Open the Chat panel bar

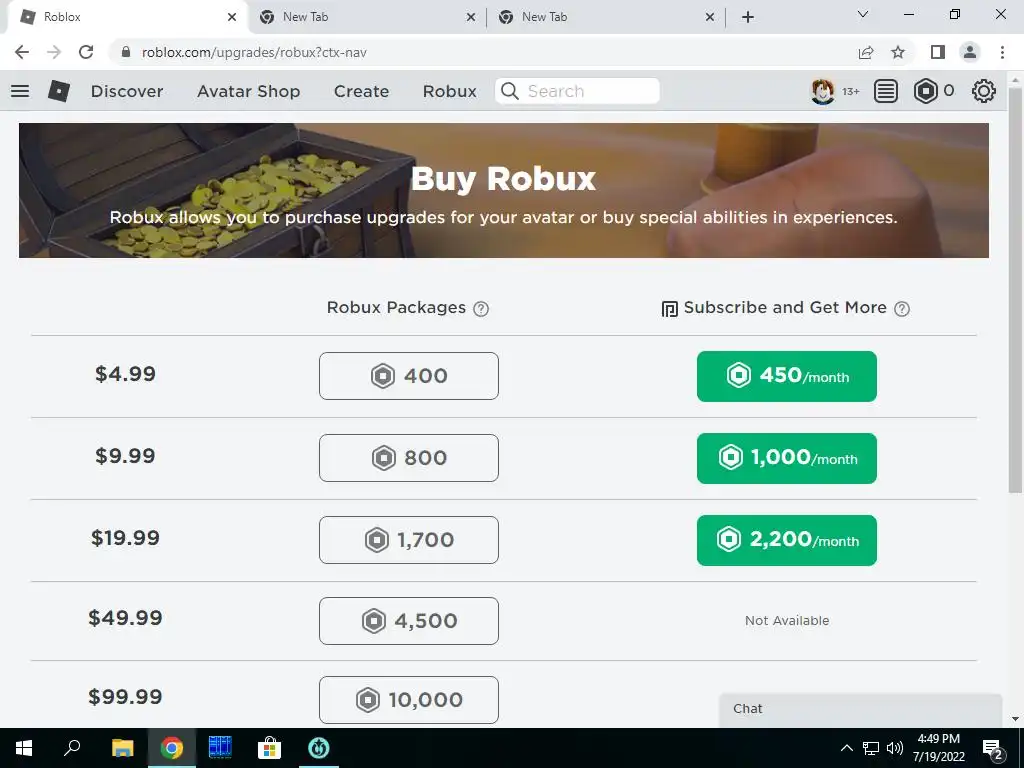(x=861, y=711)
